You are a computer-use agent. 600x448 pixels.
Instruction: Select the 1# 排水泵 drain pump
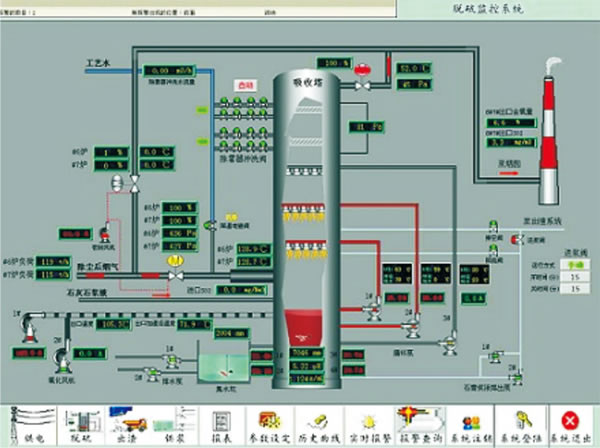(171, 360)
